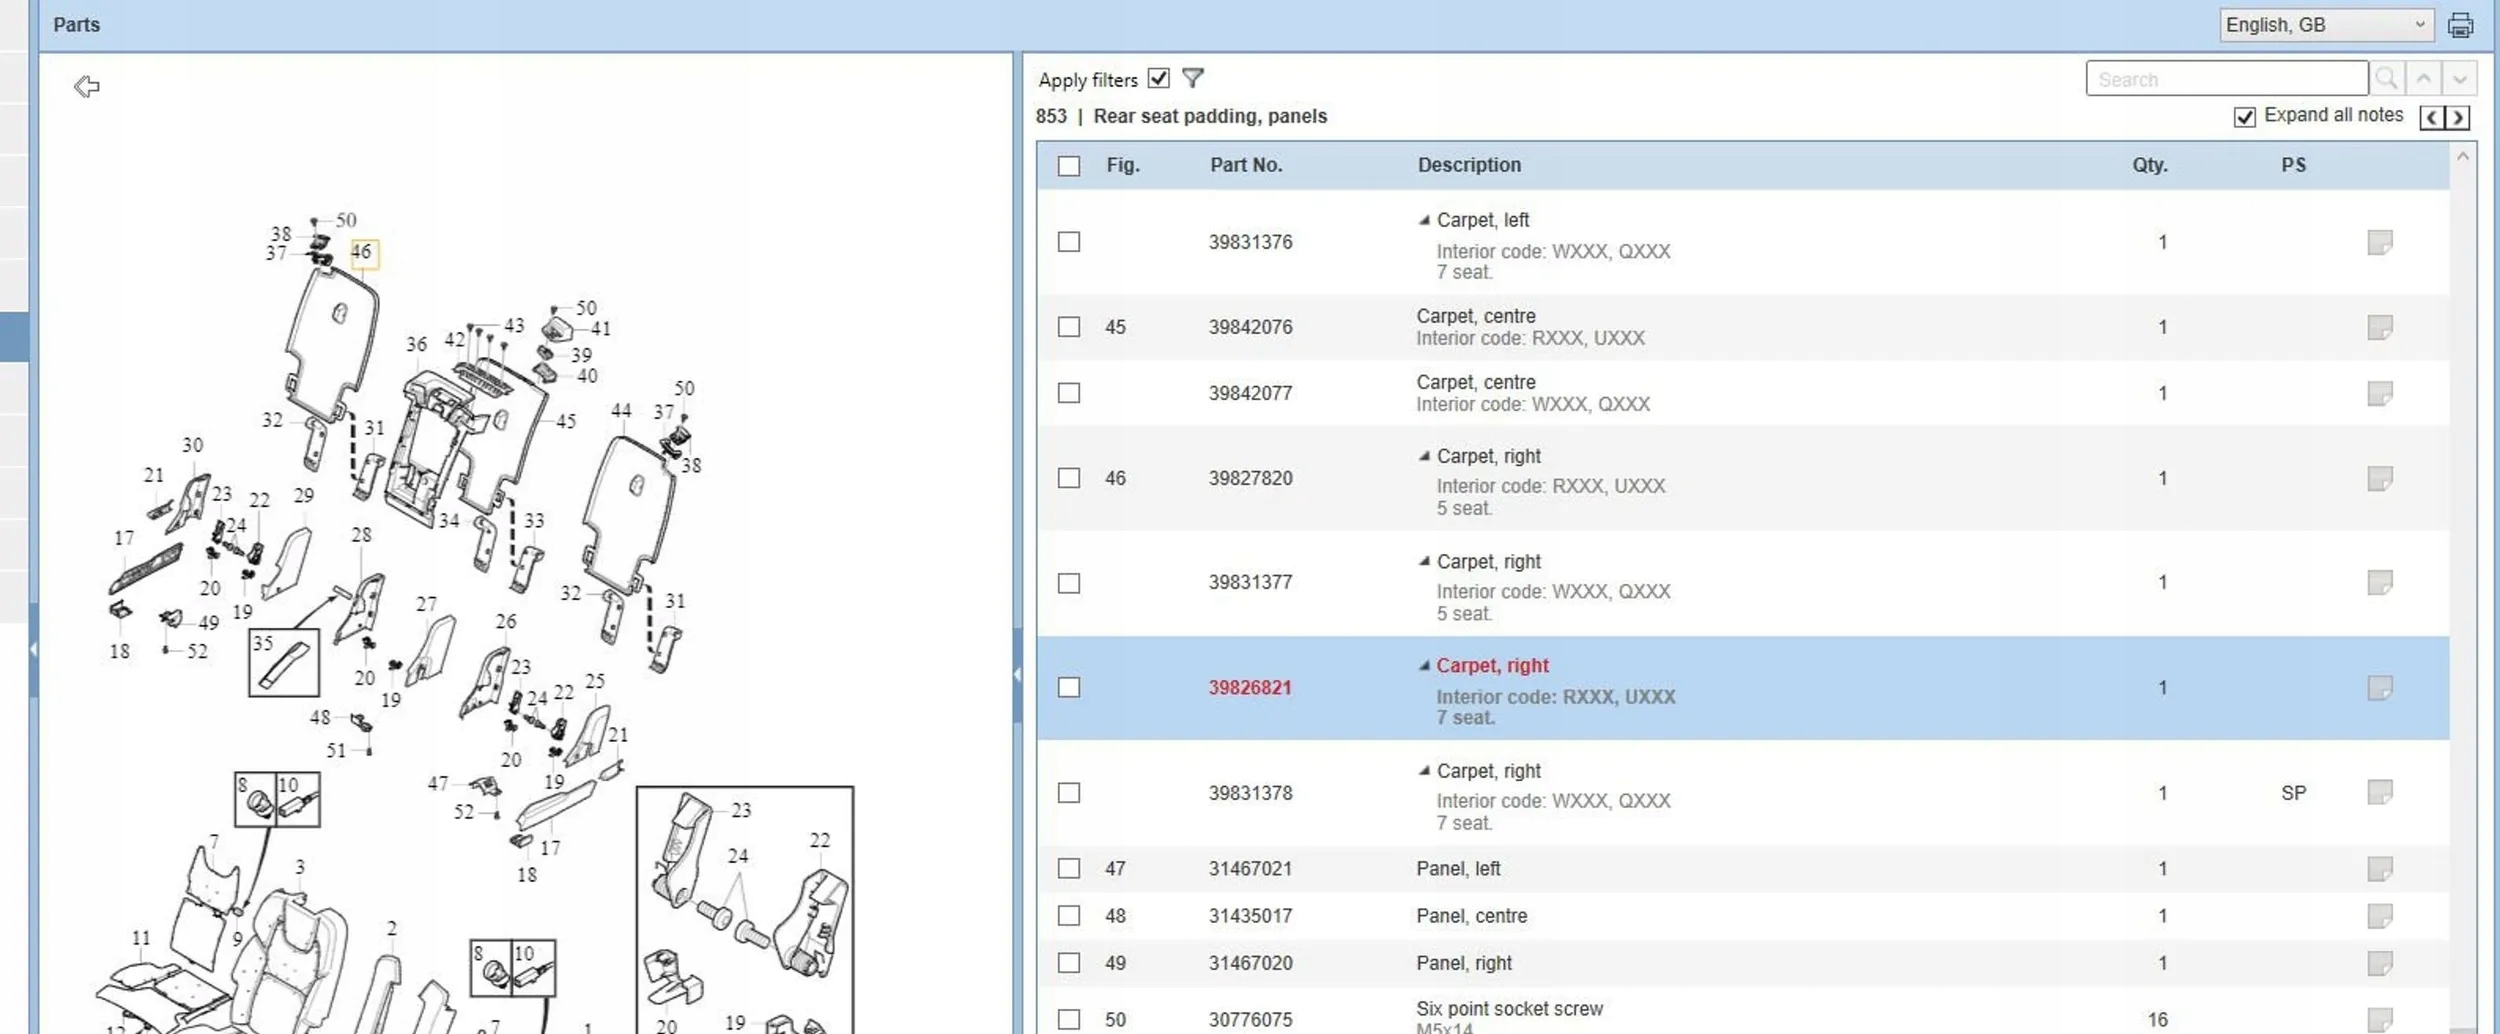
Task: Open note icon for part 39842076
Action: (2380, 327)
